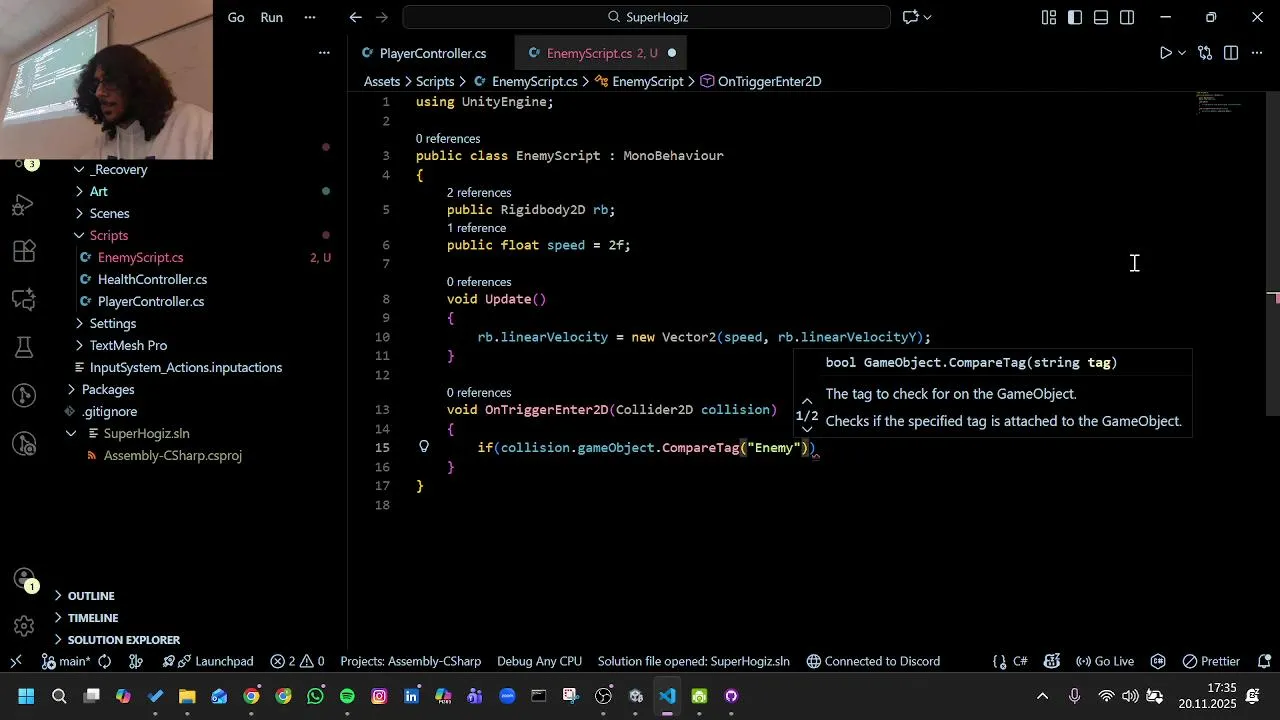The width and height of the screenshot is (1280, 720).
Task: Open the Windows Start menu
Action: [26, 696]
